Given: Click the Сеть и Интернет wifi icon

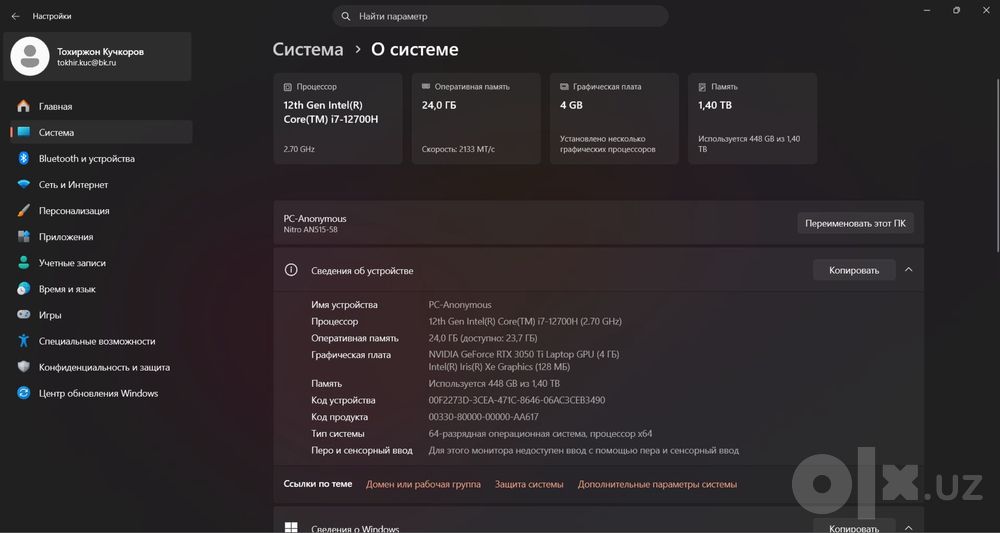Looking at the screenshot, I should tap(24, 185).
